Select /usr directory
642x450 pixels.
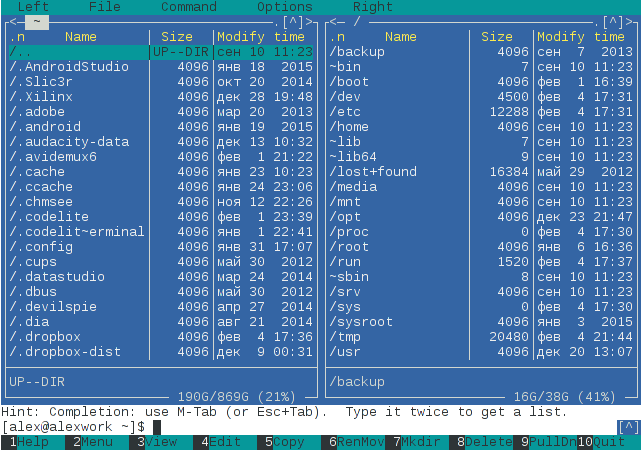tap(482, 352)
